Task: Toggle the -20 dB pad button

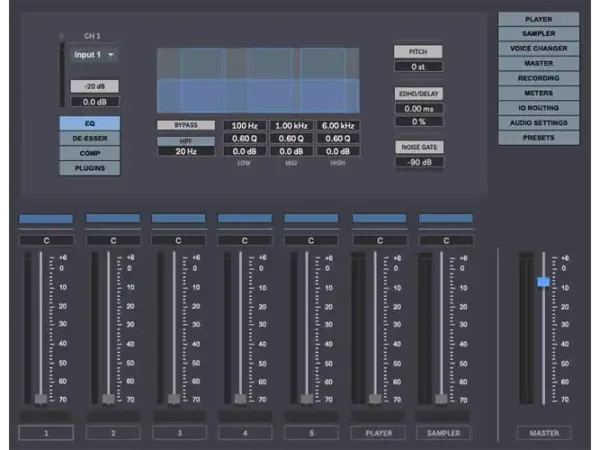Action: [95, 86]
